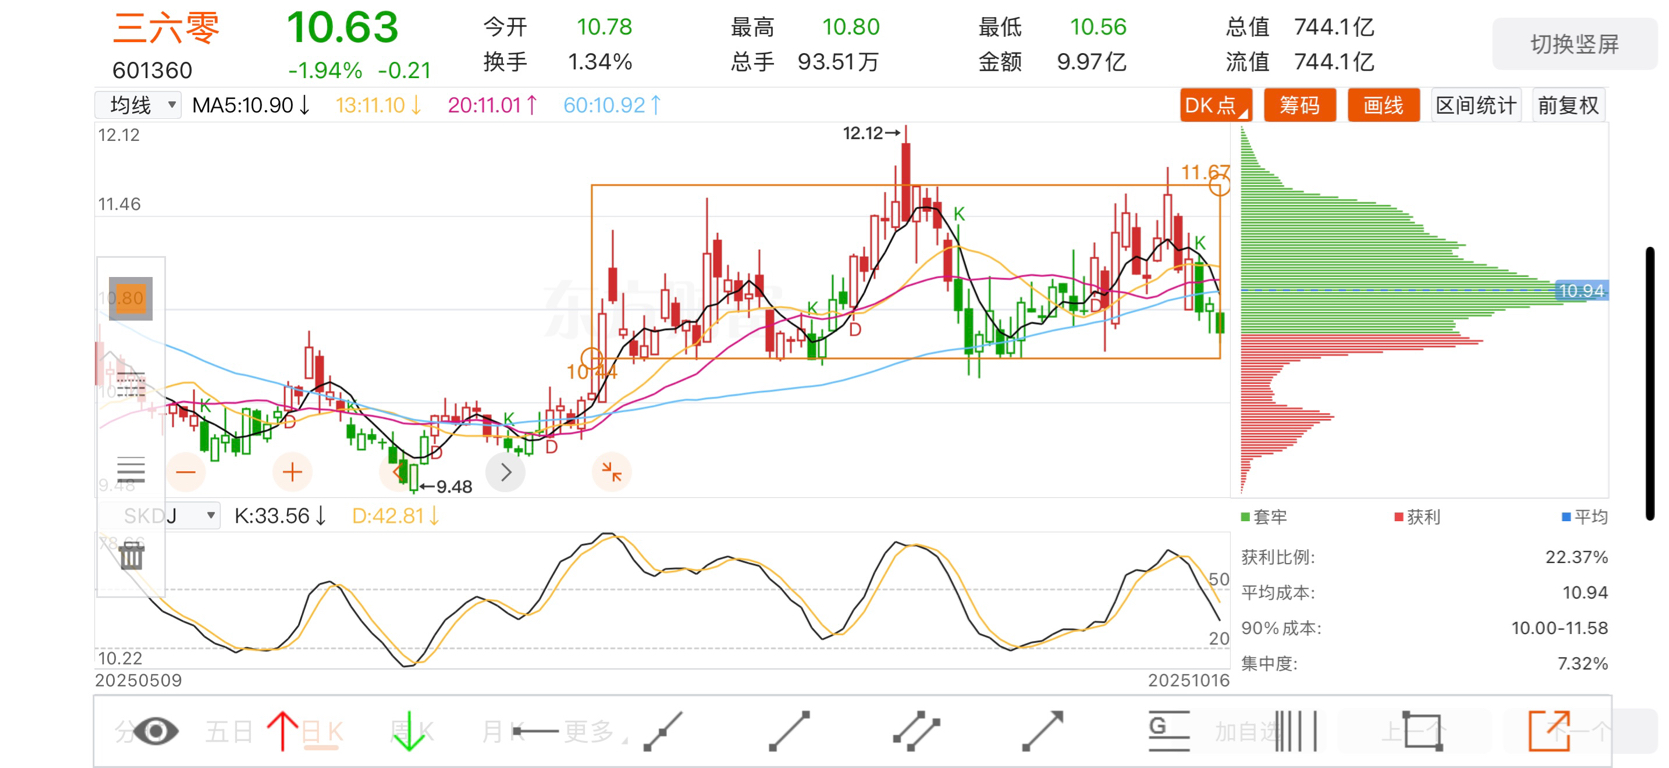Switch to the 日K tab

[x=322, y=732]
